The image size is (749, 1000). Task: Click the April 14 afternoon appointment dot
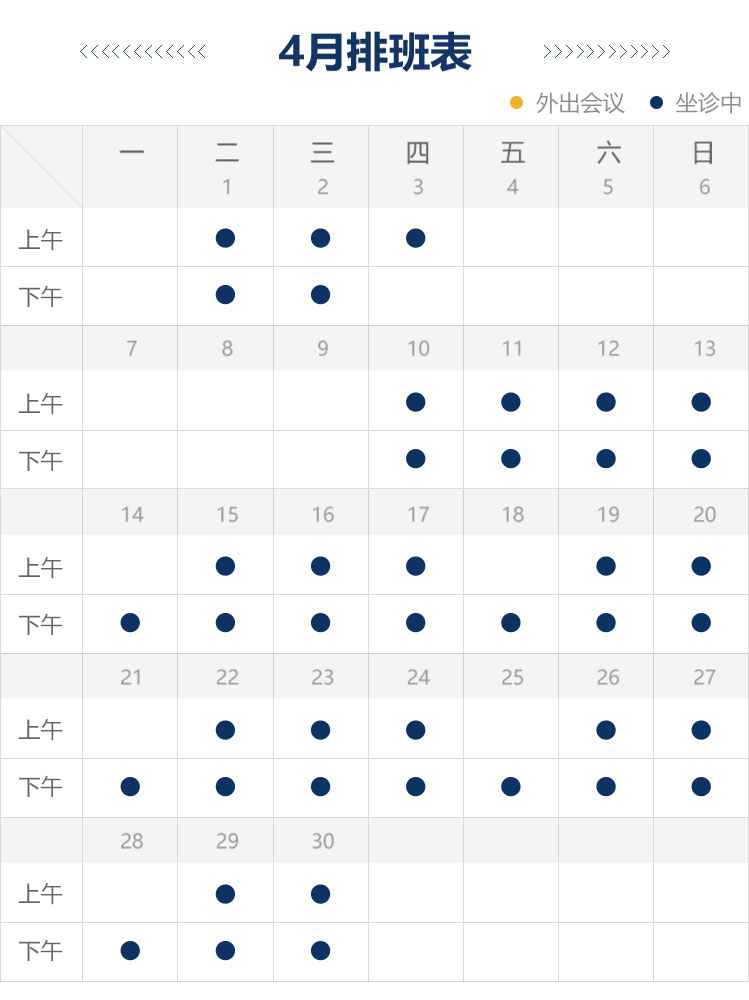[130, 623]
